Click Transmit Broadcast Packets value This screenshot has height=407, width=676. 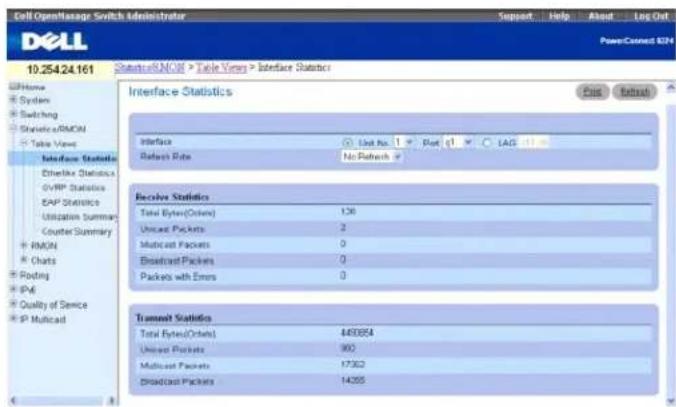[x=353, y=381]
